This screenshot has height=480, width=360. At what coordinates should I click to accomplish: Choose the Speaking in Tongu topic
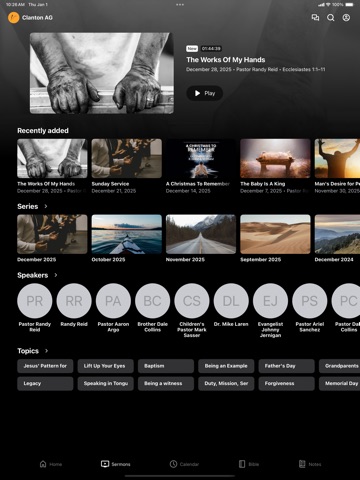106,384
